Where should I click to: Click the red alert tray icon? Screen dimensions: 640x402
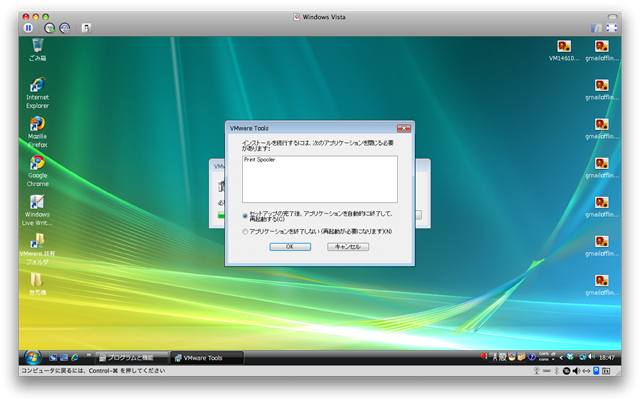tap(484, 356)
